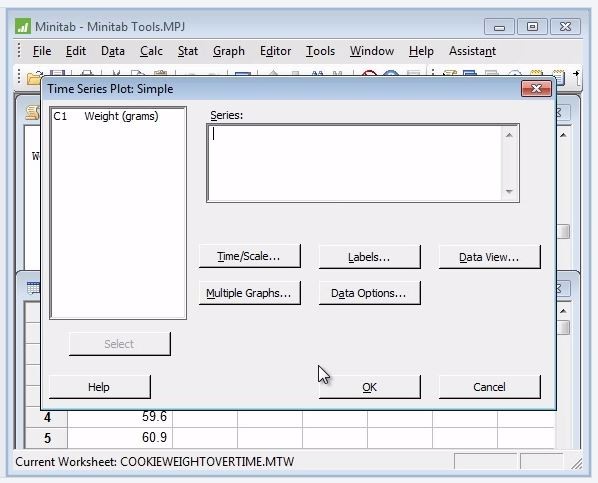The height and width of the screenshot is (483, 598).
Task: Open the Edit menu
Action: point(76,51)
